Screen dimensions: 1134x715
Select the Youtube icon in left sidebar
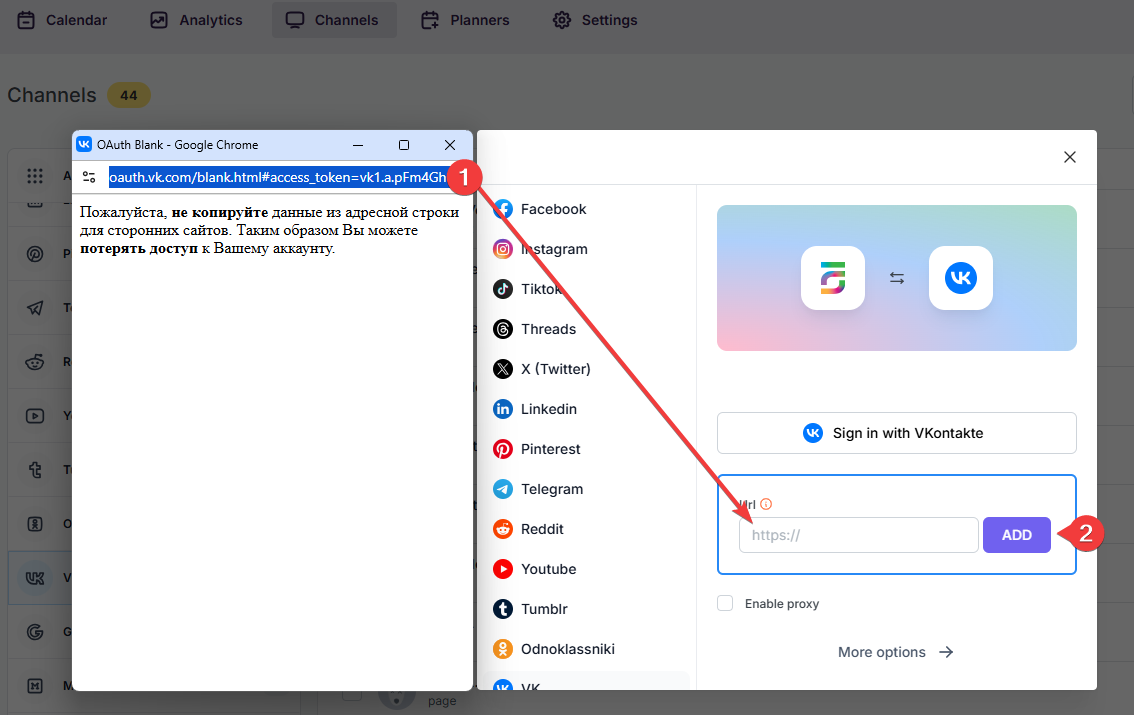35,416
